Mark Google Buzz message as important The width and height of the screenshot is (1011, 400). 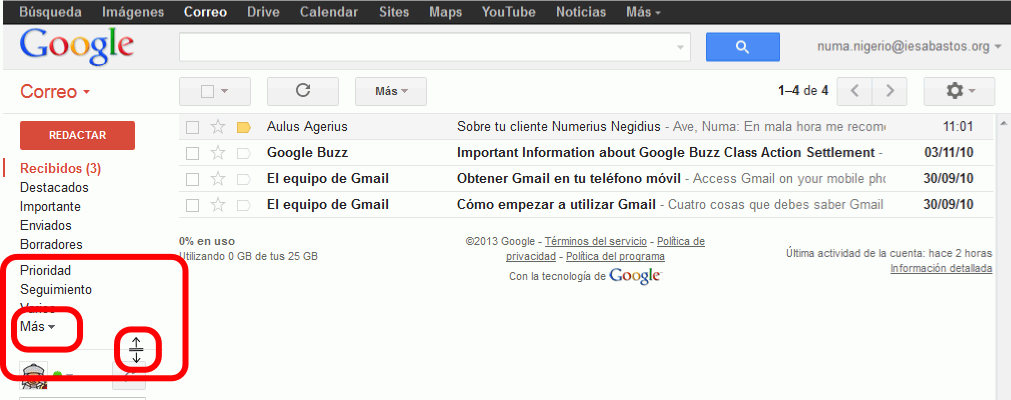coord(244,153)
